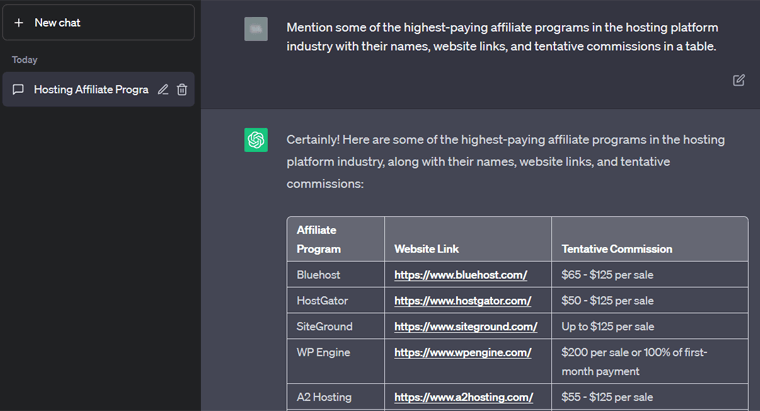Click the $50 - $125 per sale cell

tap(649, 300)
